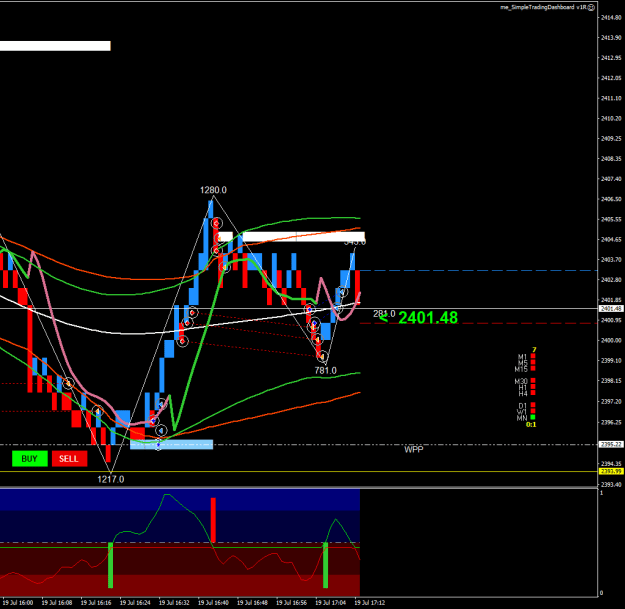Click the 19 Jul 16:00 time label
The image size is (625, 609).
tap(18, 603)
